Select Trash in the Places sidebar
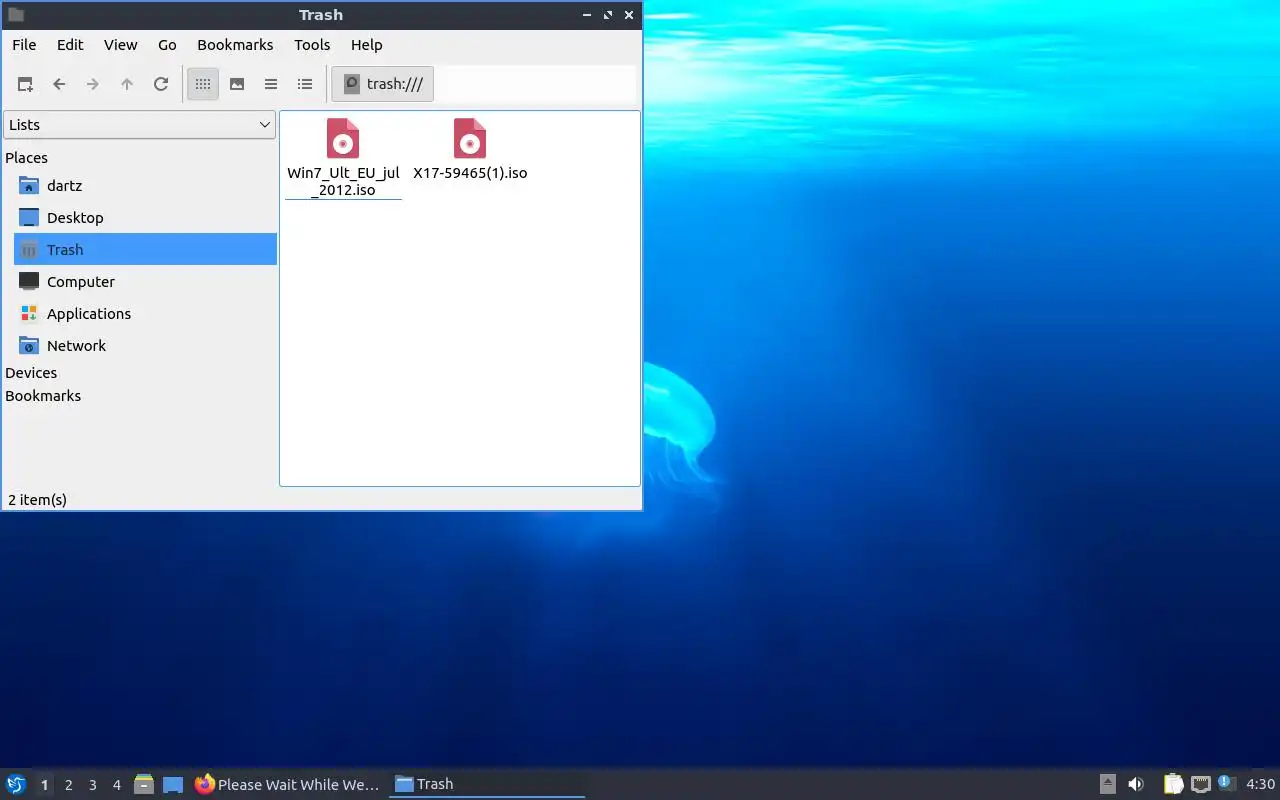 (x=145, y=250)
